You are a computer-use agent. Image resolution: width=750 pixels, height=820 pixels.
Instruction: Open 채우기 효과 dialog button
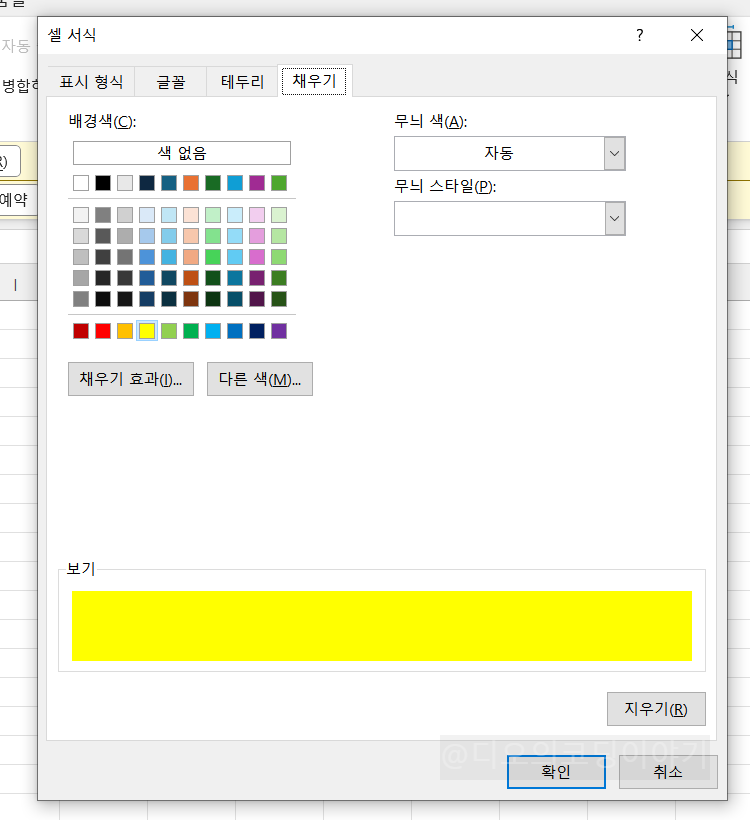131,379
